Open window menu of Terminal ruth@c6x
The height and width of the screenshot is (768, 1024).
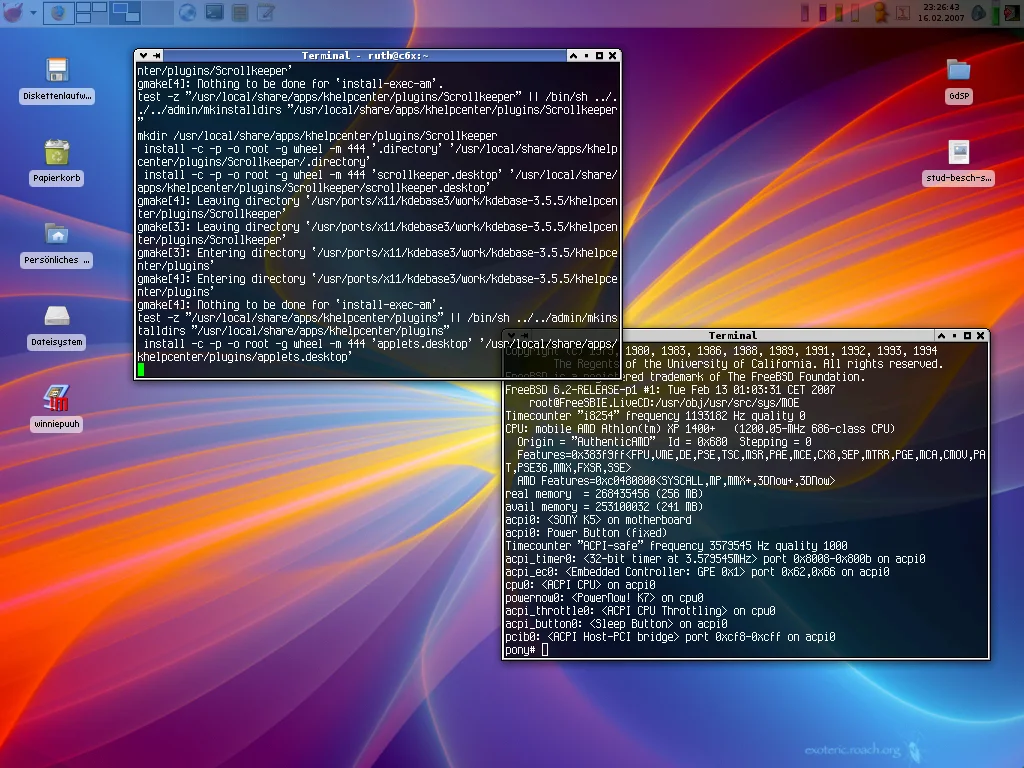coord(143,56)
